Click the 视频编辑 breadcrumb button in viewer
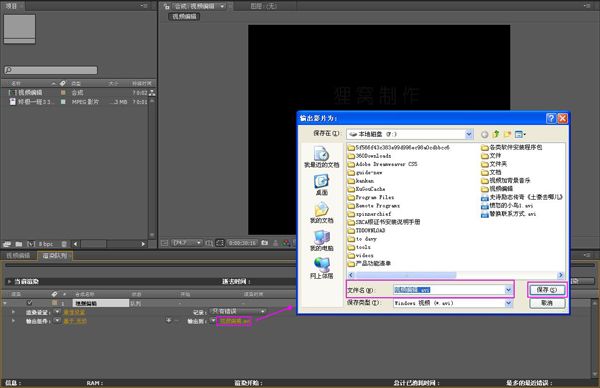Screen dimensions: 600x388 pyautogui.click(x=184, y=16)
